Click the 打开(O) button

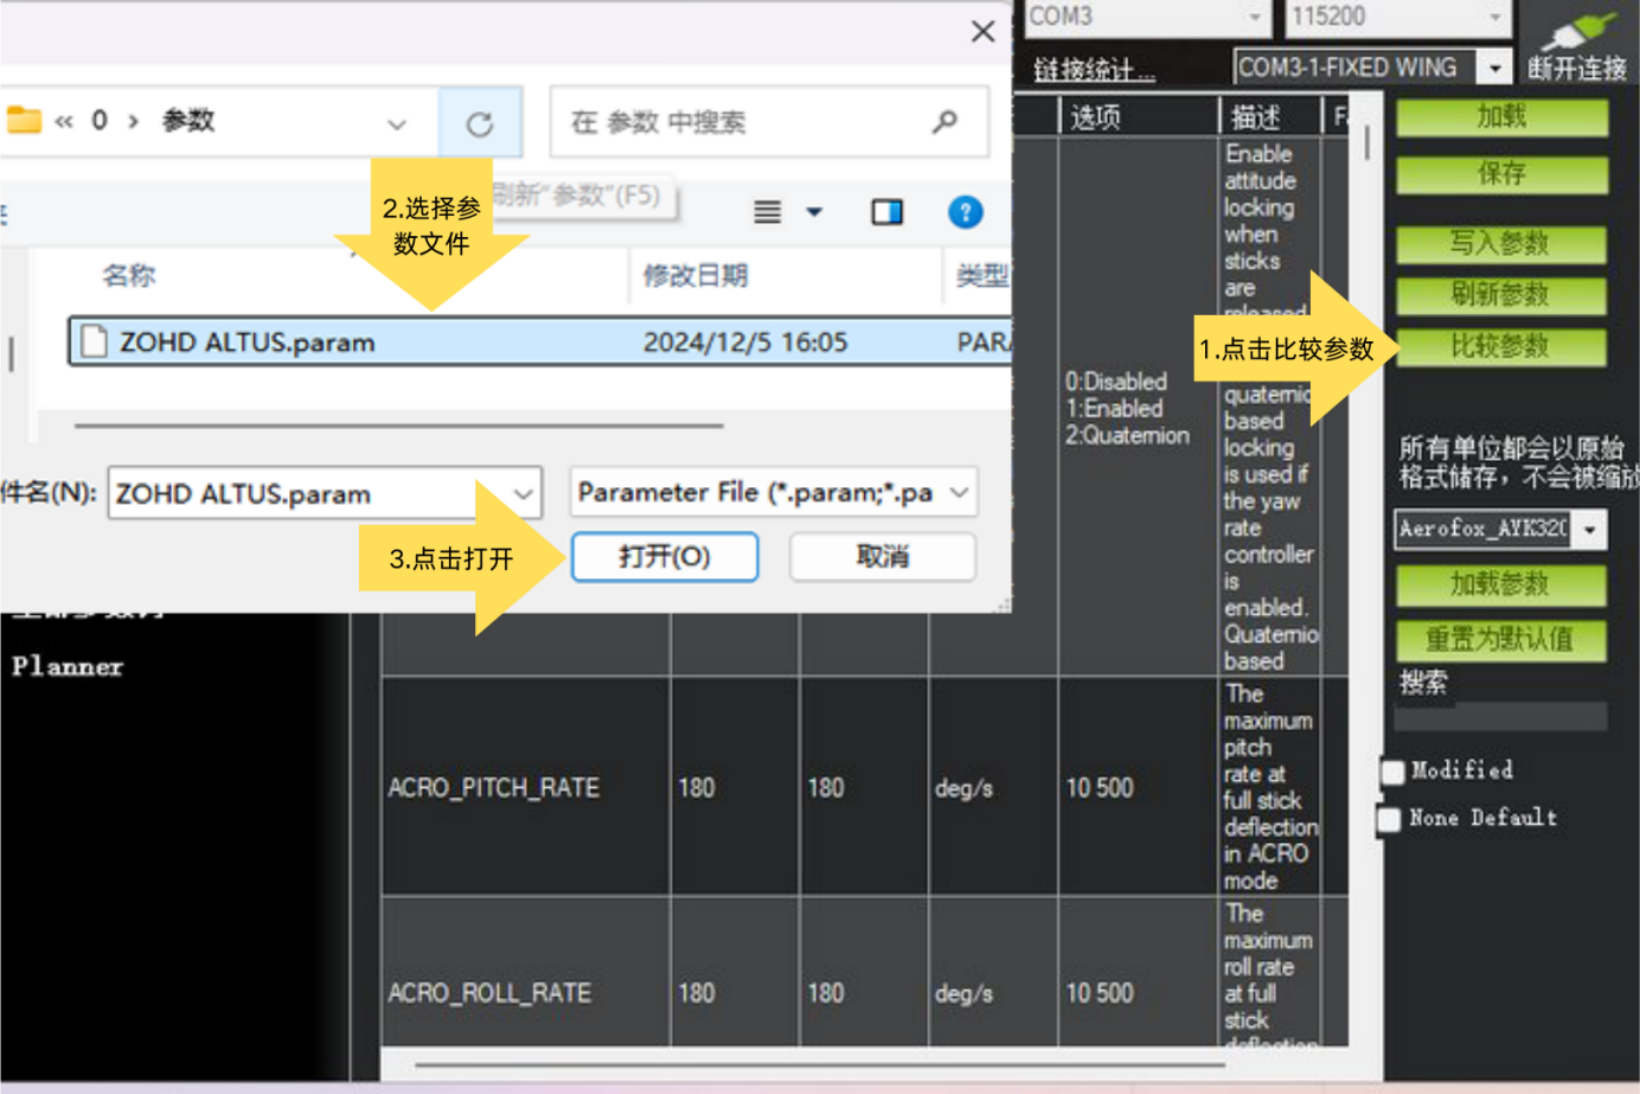[x=664, y=557]
